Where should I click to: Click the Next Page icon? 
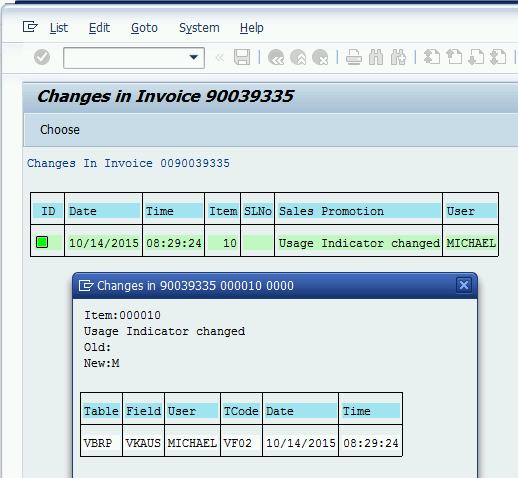coord(476,57)
